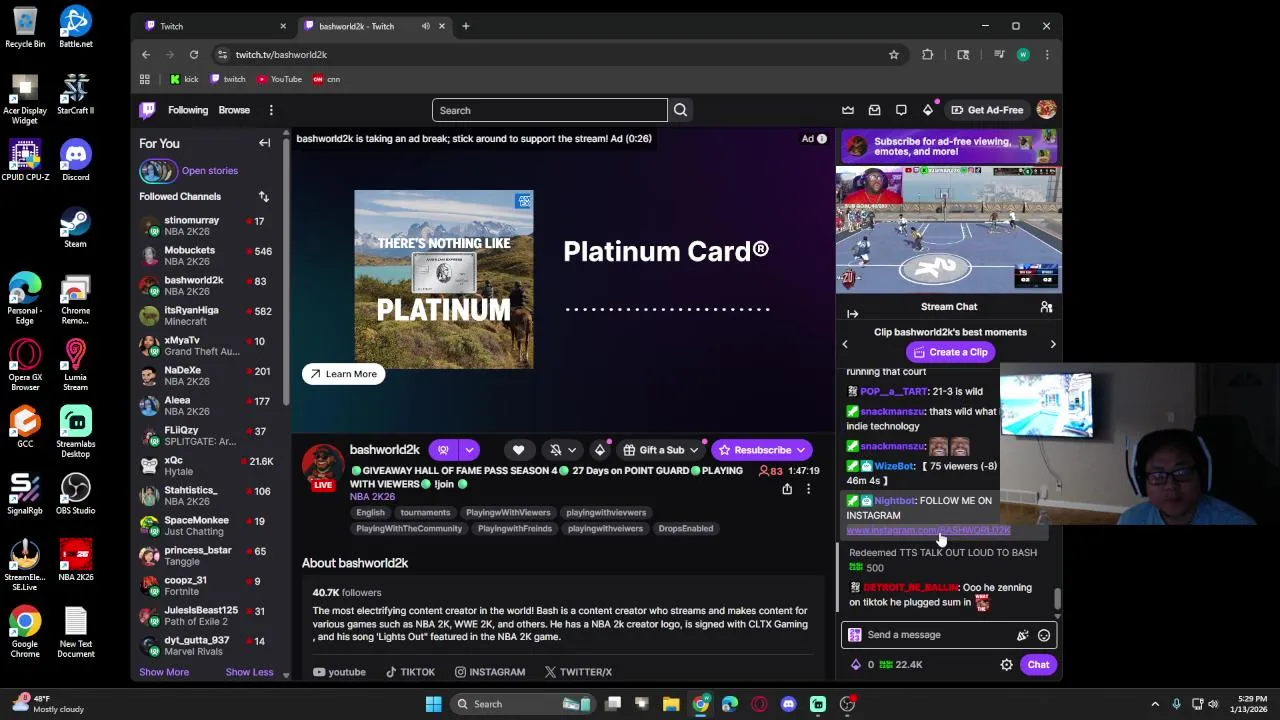Screen dimensions: 1280x720
Task: Expand the Gift a Sub dropdown
Action: tap(693, 450)
